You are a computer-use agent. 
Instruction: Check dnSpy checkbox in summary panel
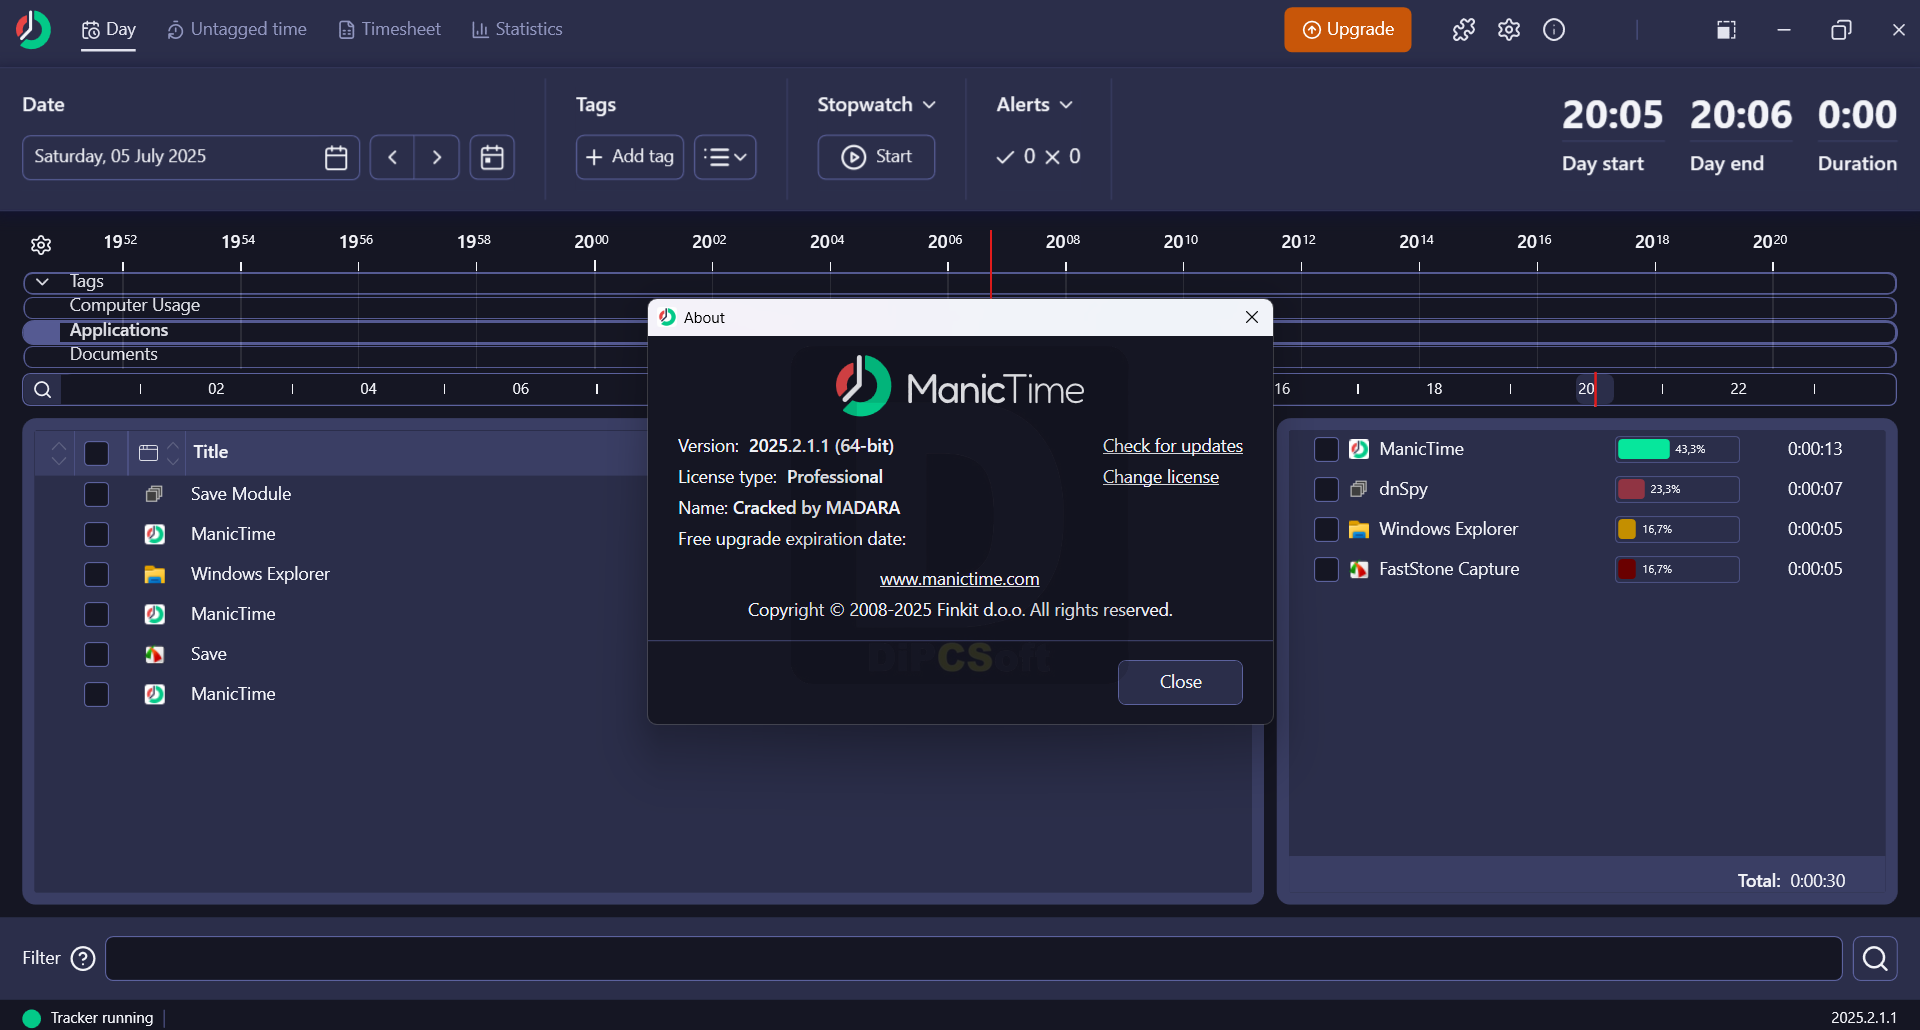[x=1326, y=489]
